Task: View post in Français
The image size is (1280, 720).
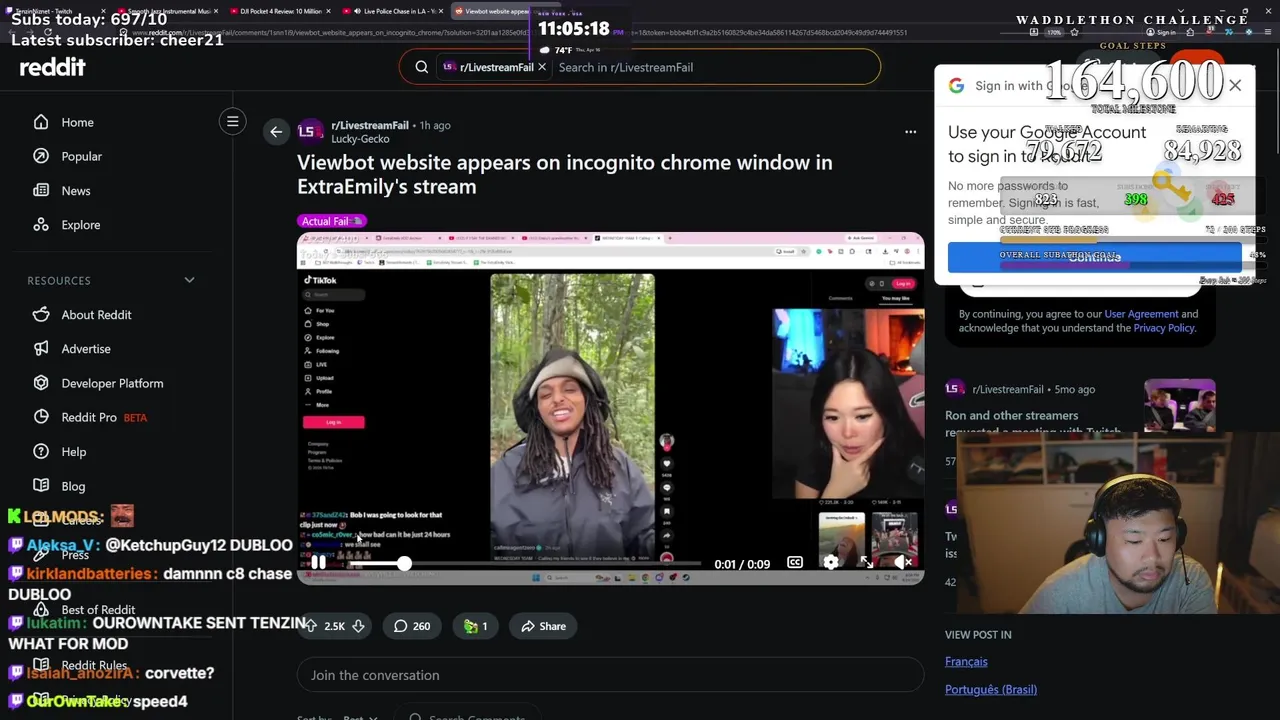Action: (966, 661)
